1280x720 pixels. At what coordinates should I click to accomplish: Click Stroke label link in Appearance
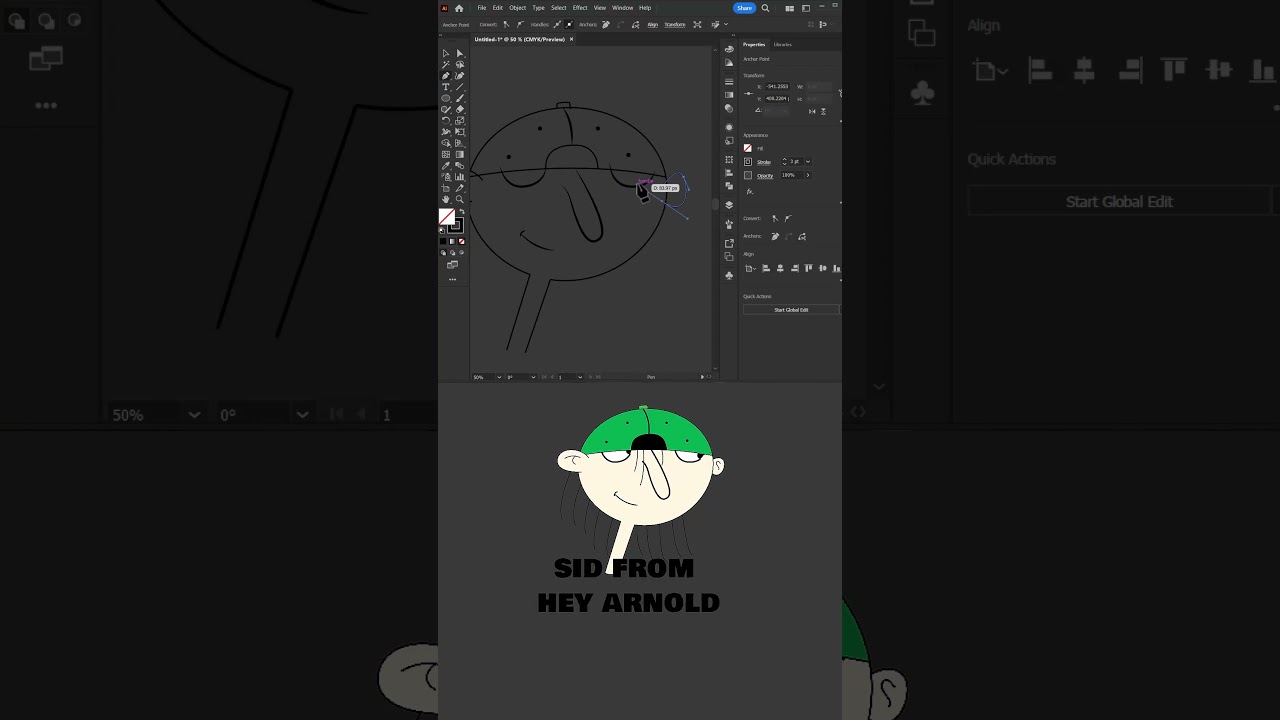click(764, 162)
